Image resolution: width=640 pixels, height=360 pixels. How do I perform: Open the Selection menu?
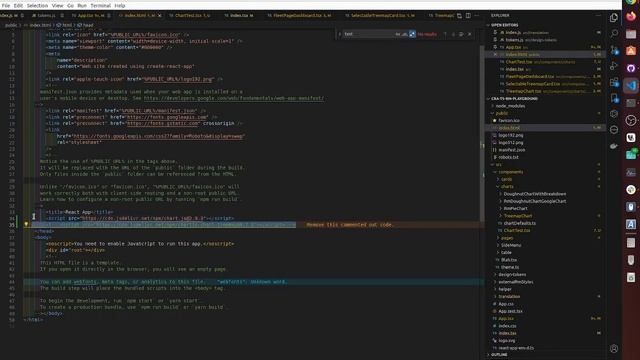point(37,6)
